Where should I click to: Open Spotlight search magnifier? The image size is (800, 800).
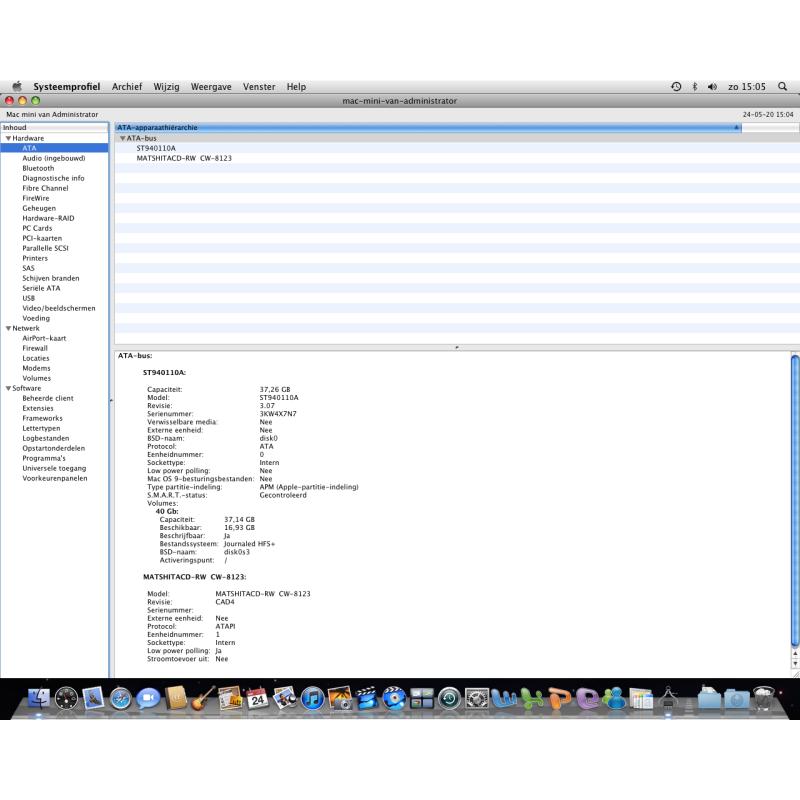click(782, 87)
